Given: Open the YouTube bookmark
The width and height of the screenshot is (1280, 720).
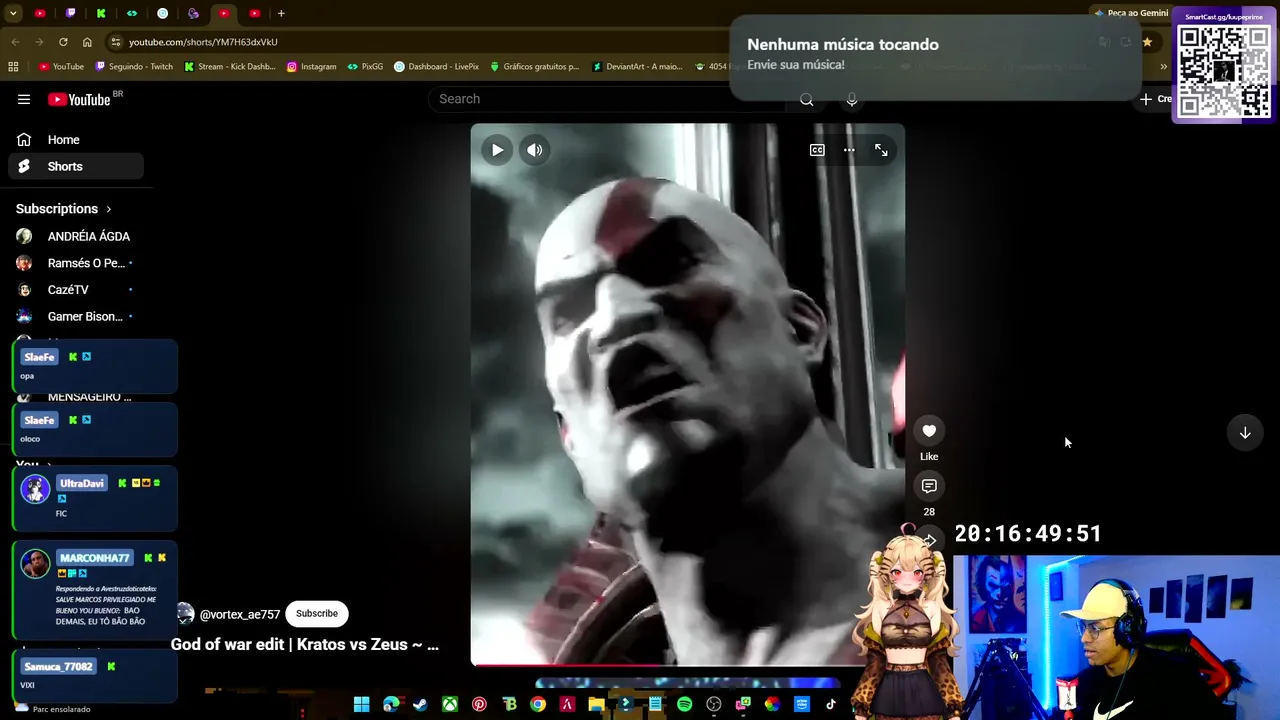Looking at the screenshot, I should 61,67.
